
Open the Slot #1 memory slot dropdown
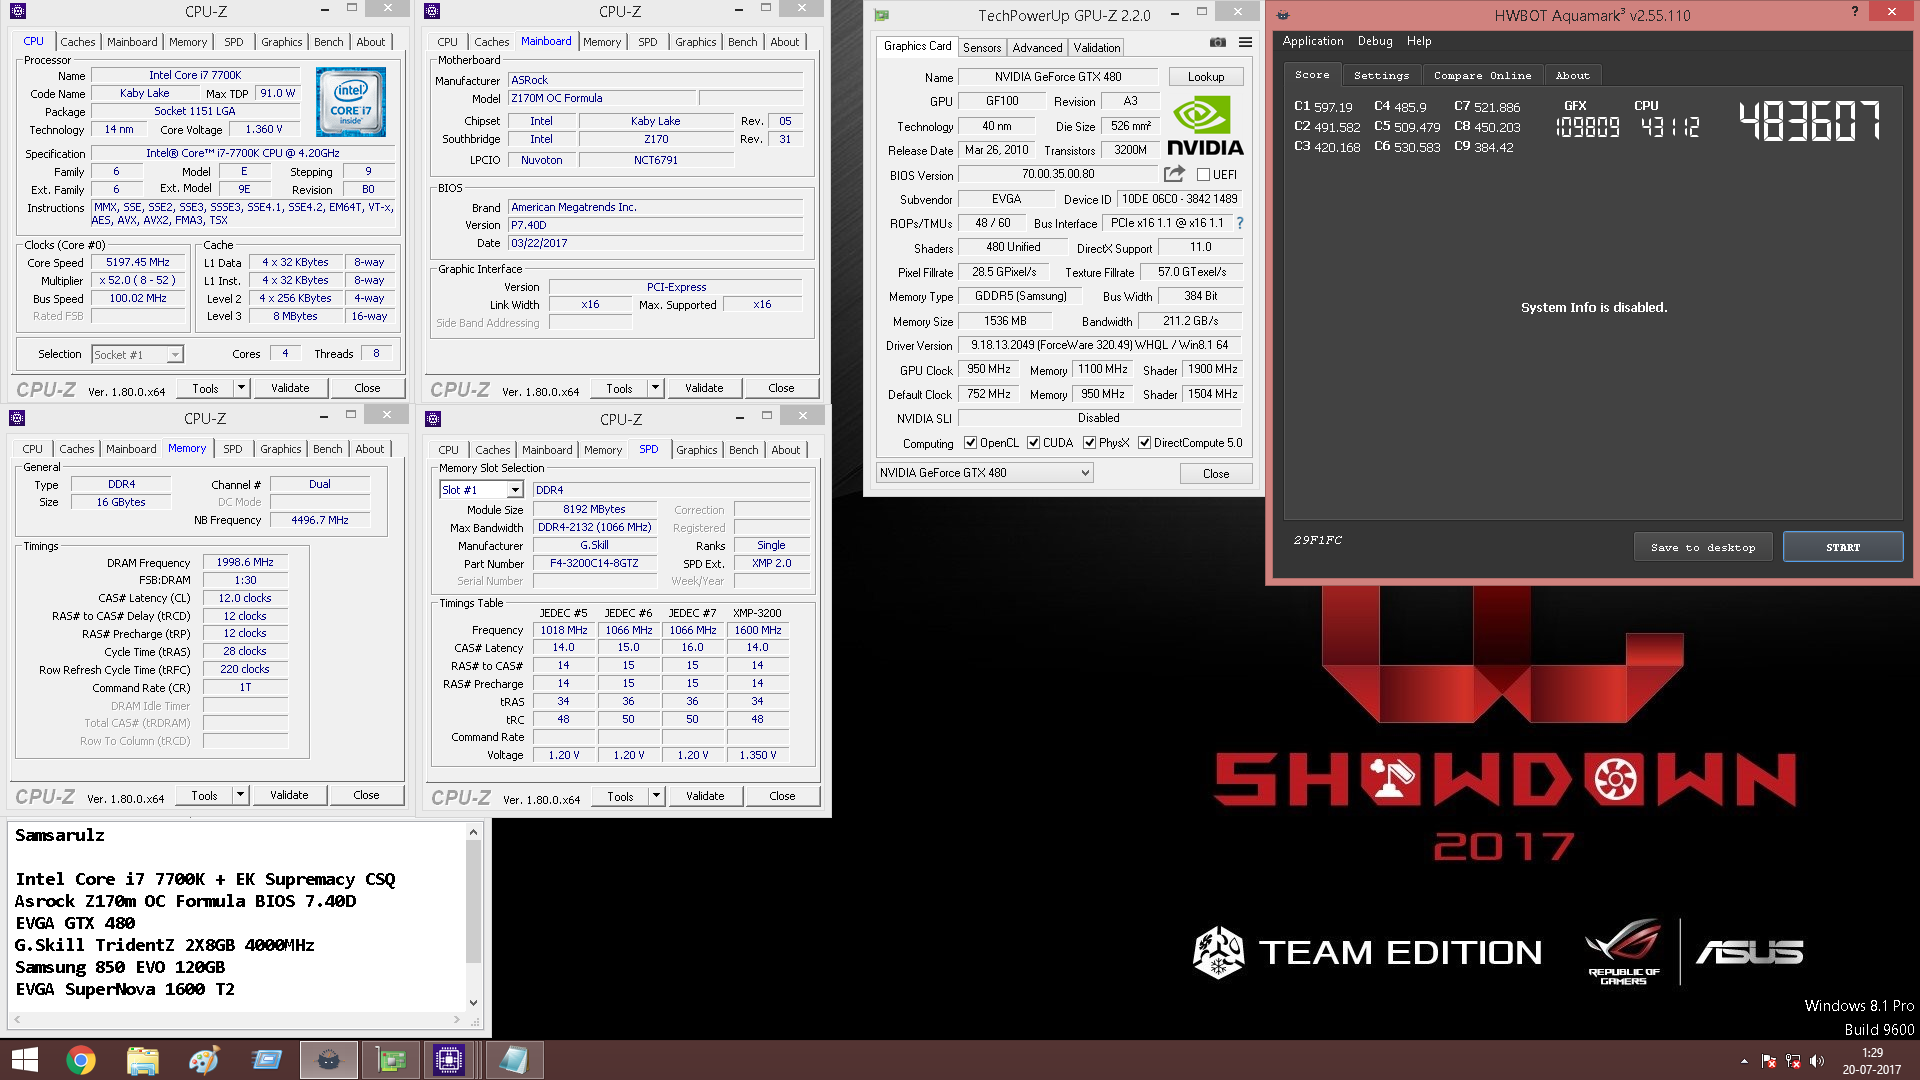click(515, 490)
